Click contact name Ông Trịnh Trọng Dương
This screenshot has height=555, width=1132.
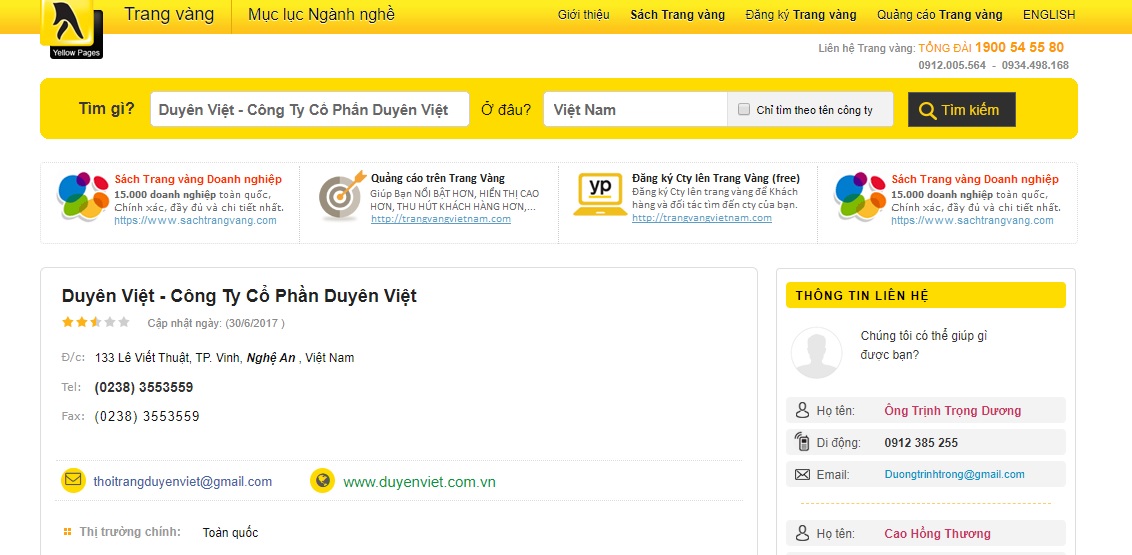pyautogui.click(x=952, y=411)
